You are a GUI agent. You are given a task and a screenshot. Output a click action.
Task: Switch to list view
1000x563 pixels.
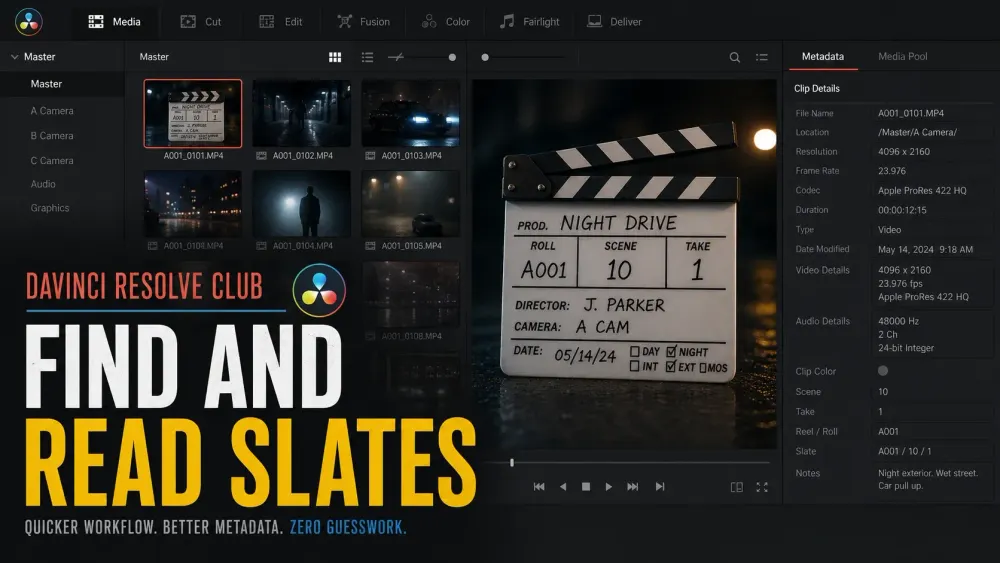367,57
